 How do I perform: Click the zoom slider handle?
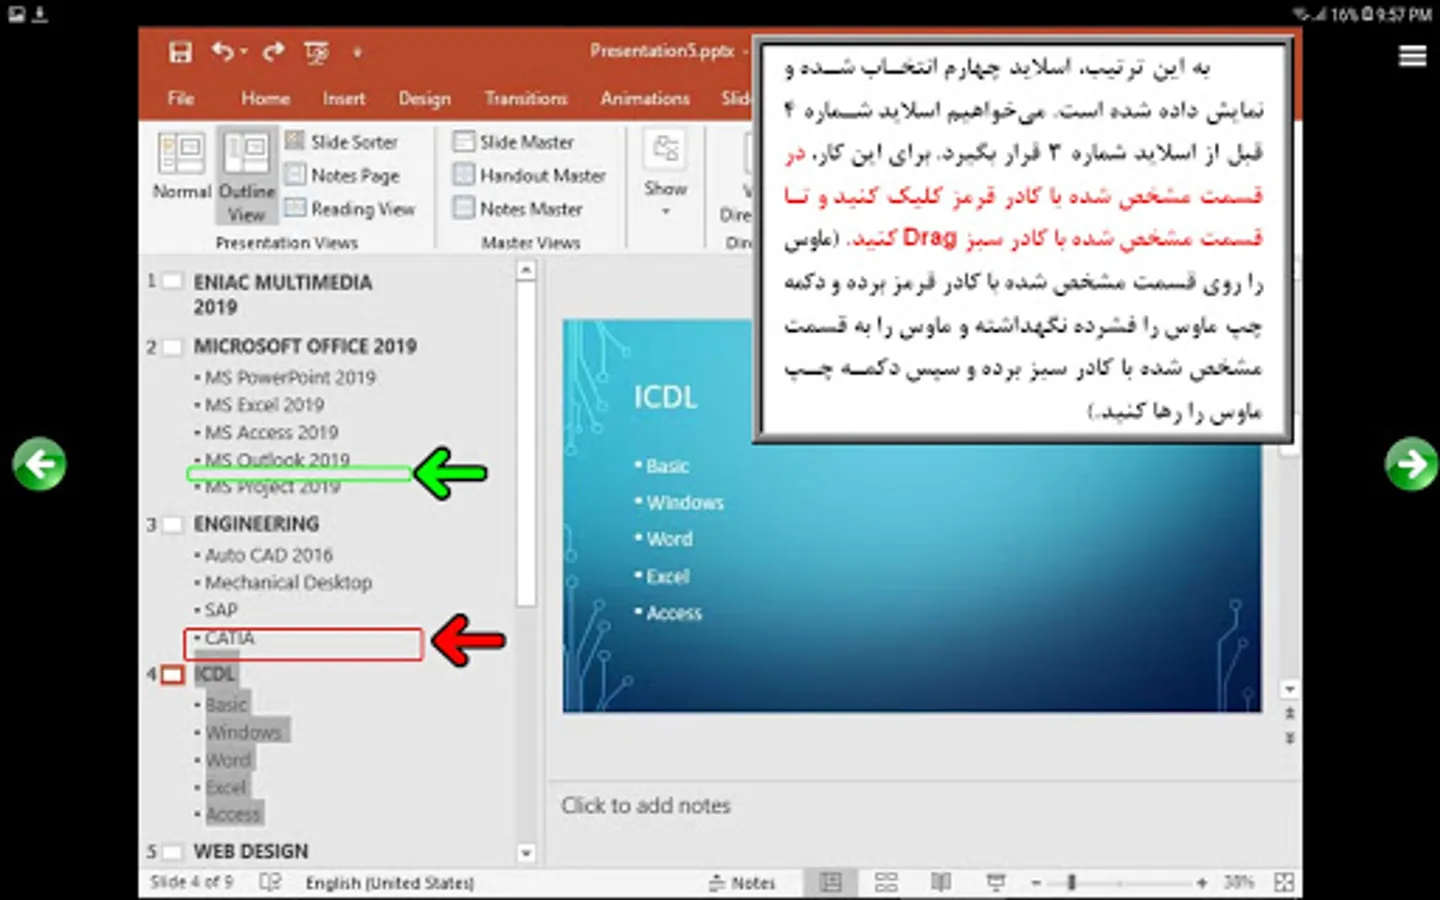[1071, 883]
